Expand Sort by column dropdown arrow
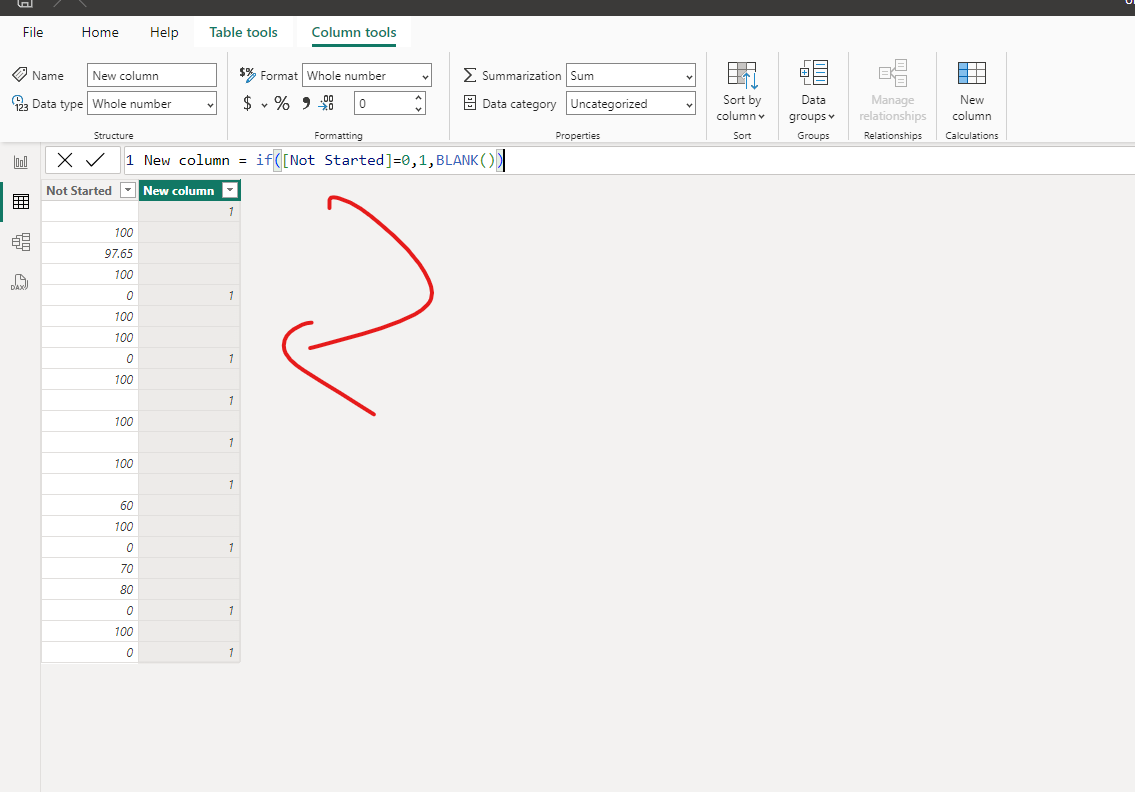This screenshot has height=792, width=1135. 761,117
